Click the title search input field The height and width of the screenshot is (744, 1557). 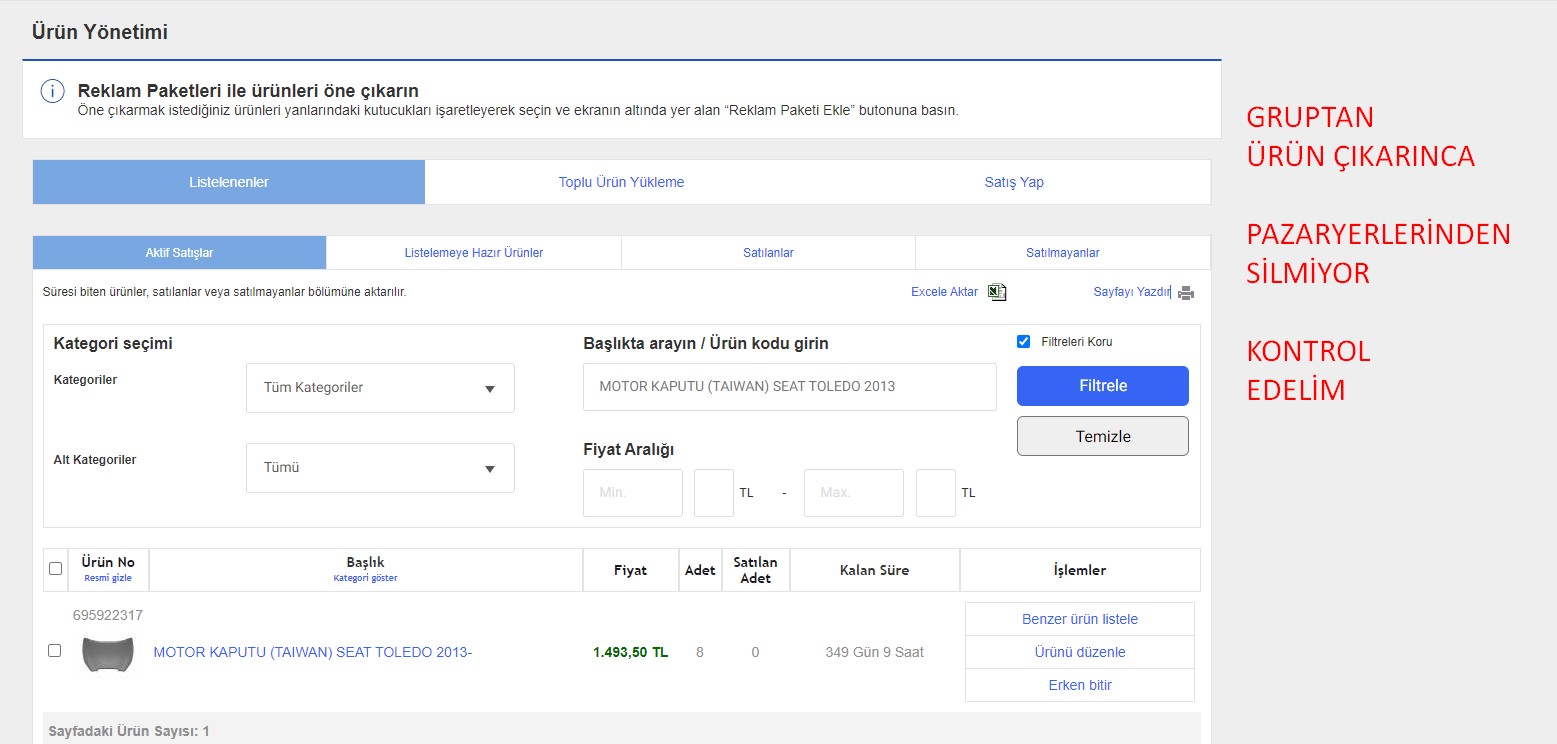tap(789, 387)
